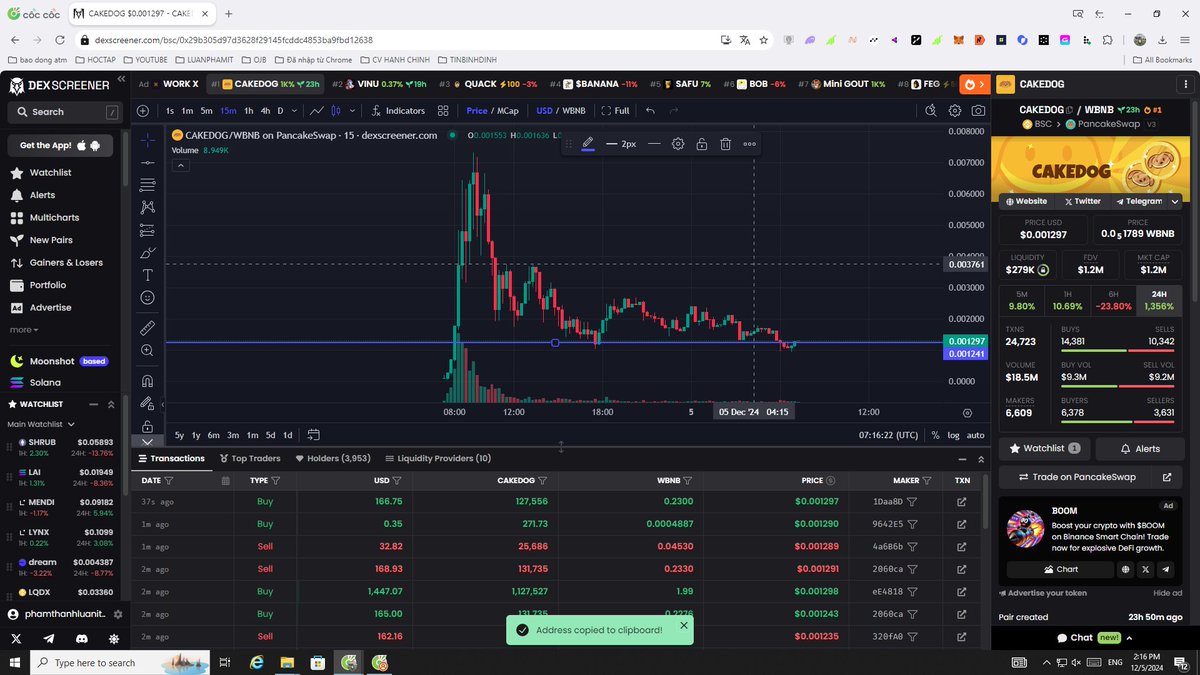Image resolution: width=1200 pixels, height=675 pixels.
Task: Open more options on floating toolbar
Action: click(750, 144)
